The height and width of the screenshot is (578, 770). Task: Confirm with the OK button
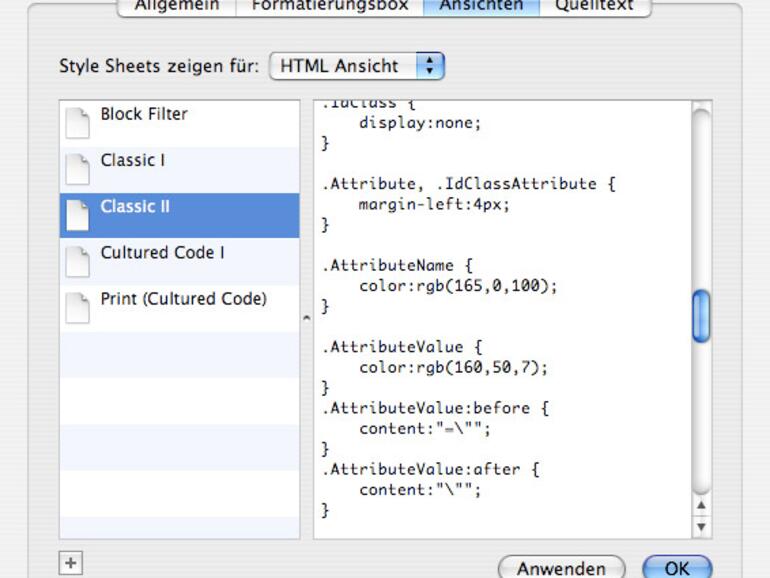pyautogui.click(x=677, y=568)
